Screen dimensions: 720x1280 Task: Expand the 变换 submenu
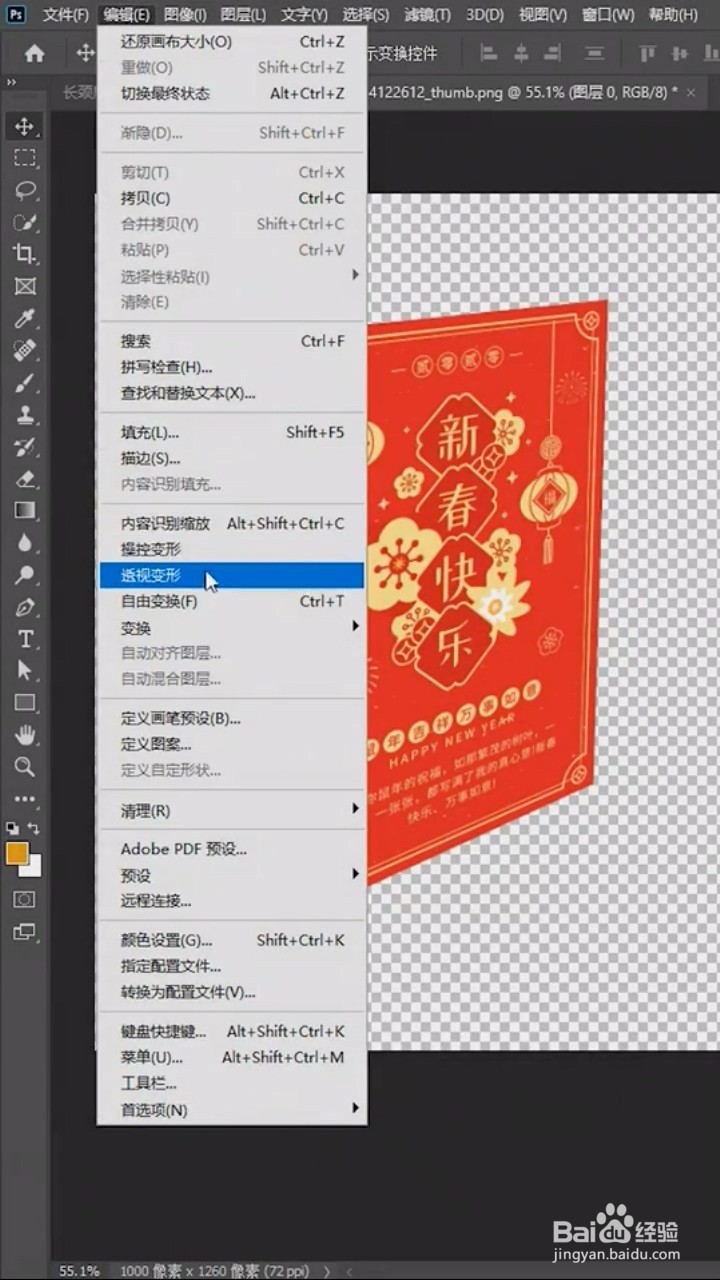click(x=355, y=627)
